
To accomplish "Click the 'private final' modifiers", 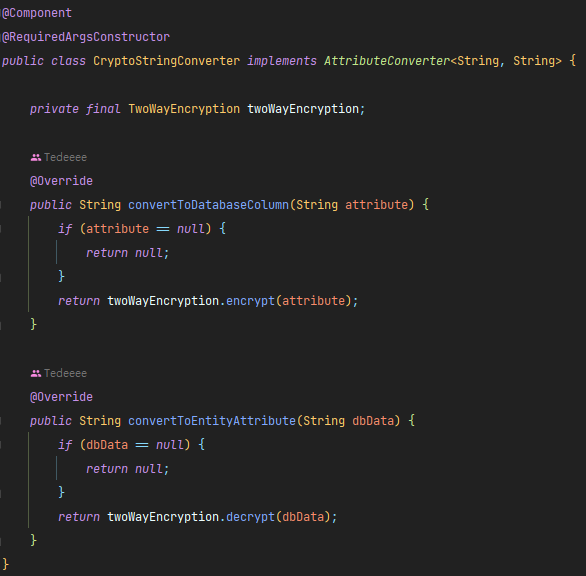I will (x=75, y=109).
